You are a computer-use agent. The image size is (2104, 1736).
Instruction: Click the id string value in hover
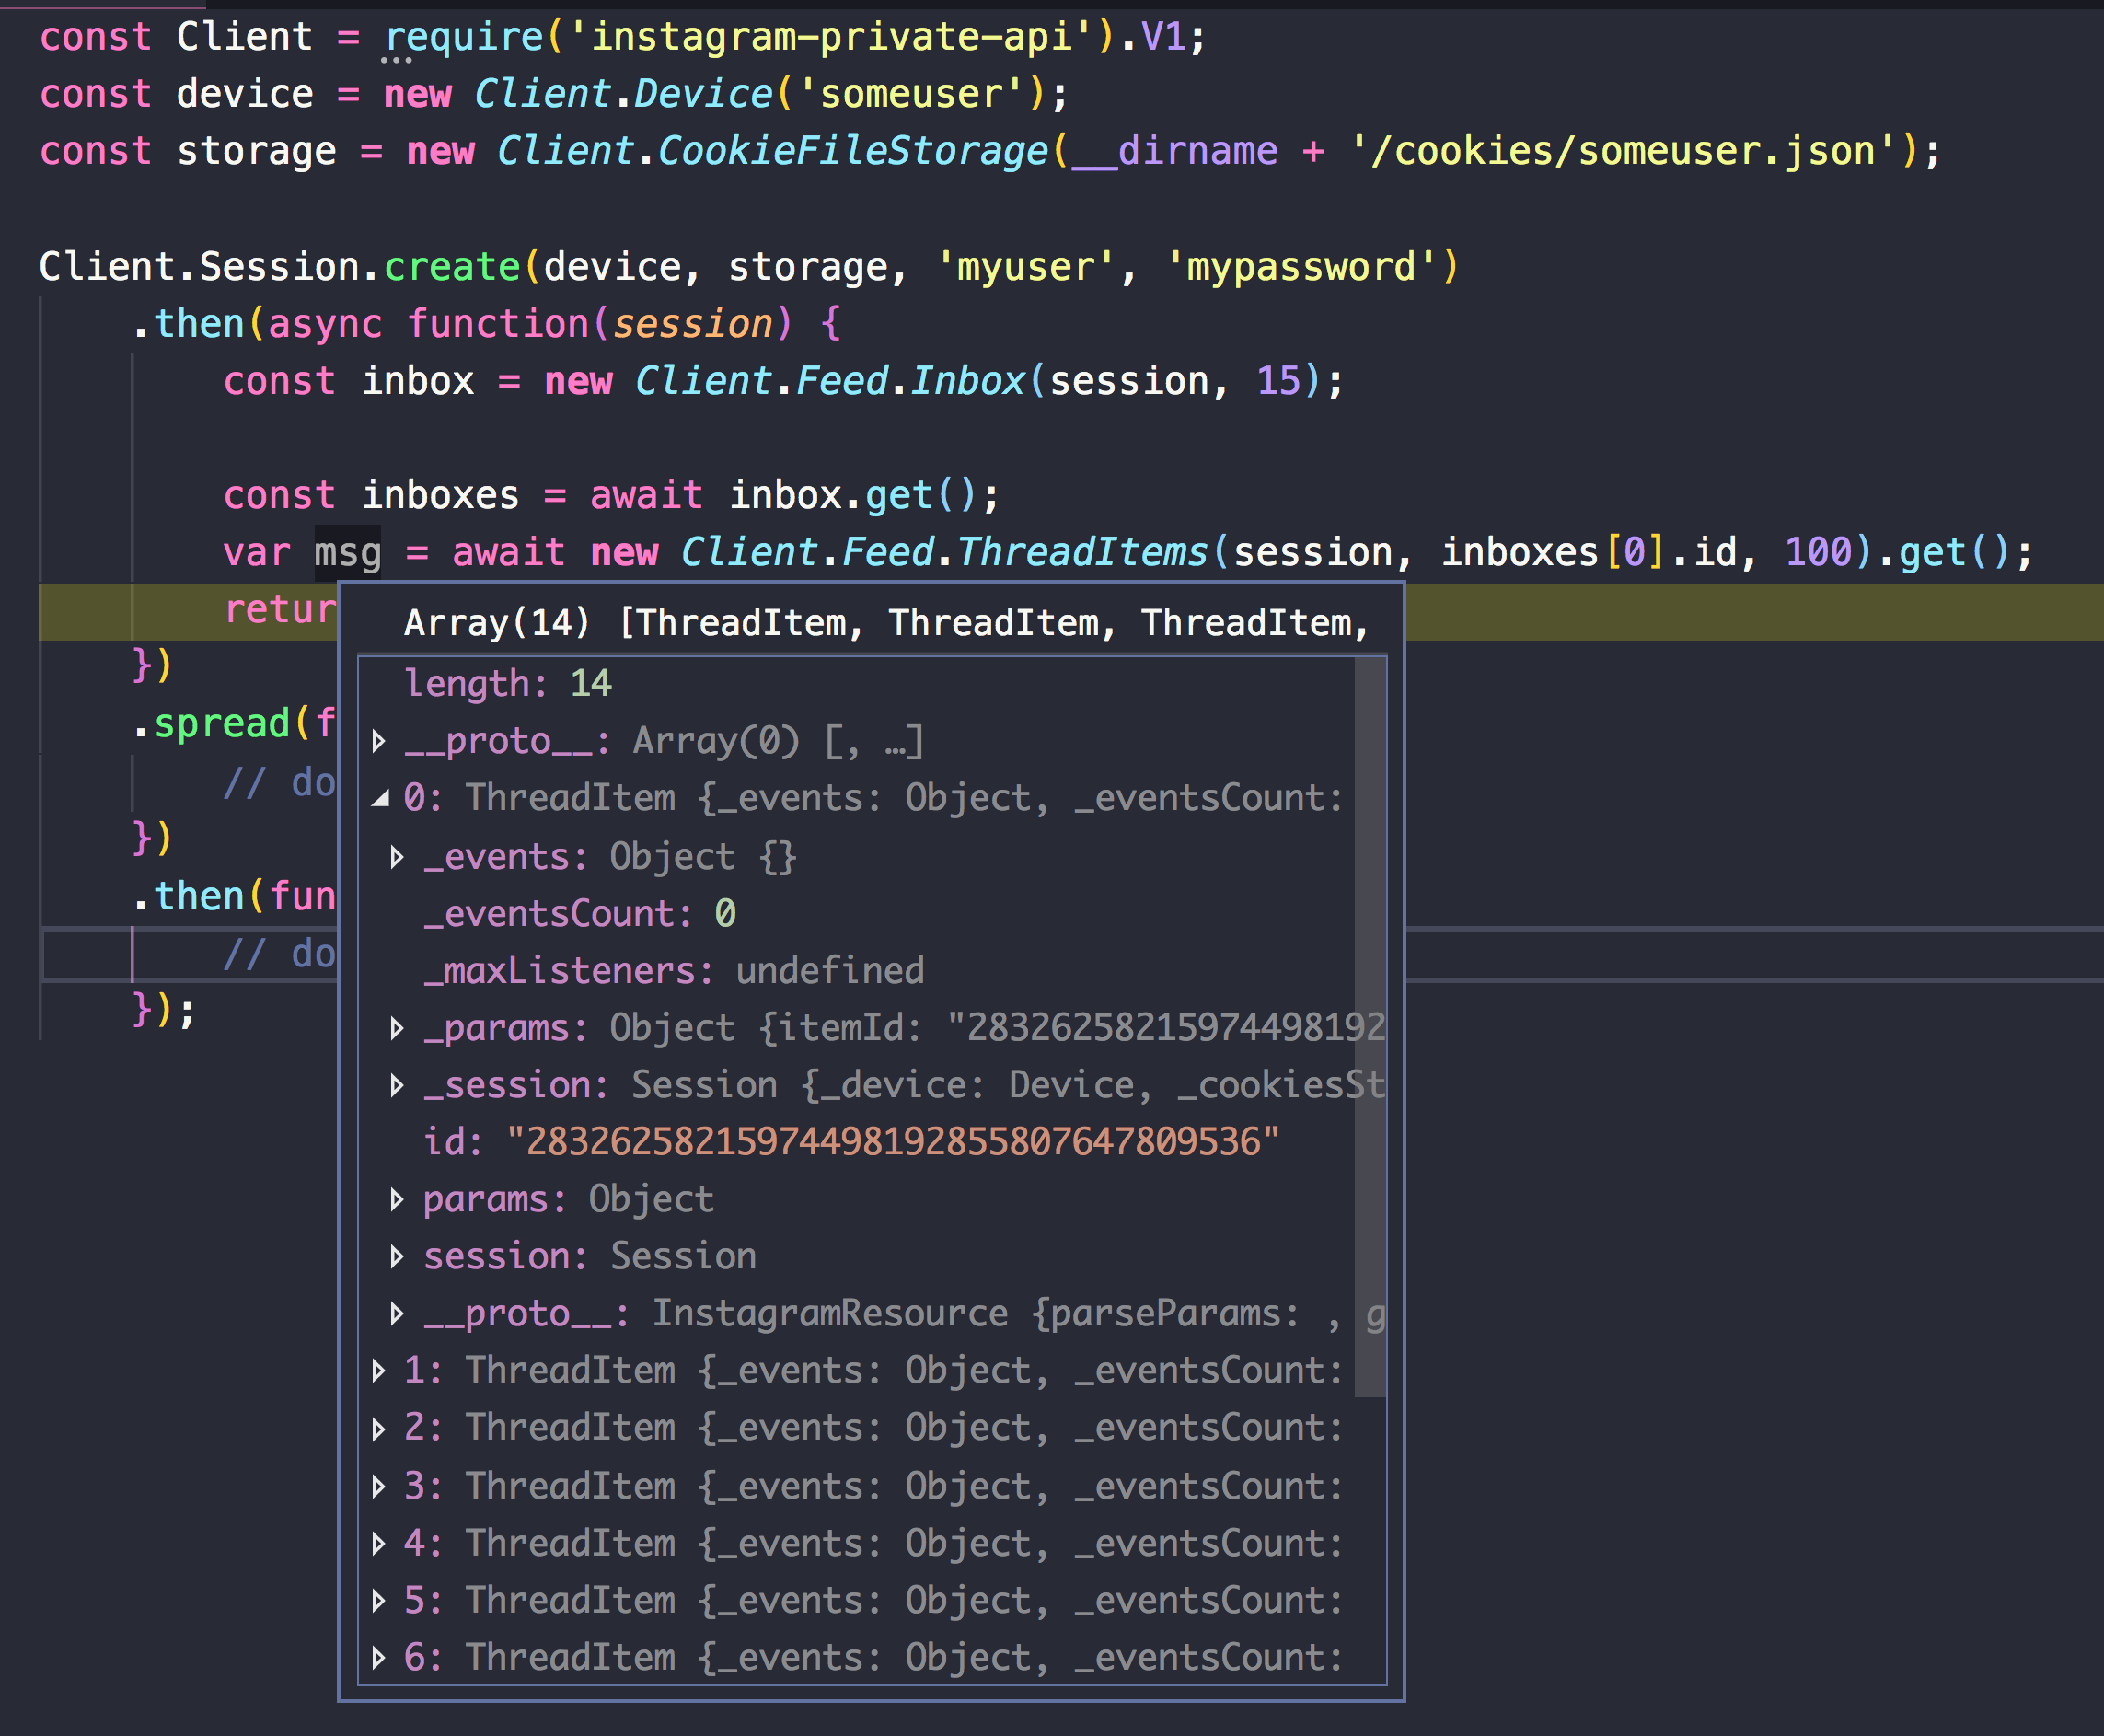(892, 1141)
